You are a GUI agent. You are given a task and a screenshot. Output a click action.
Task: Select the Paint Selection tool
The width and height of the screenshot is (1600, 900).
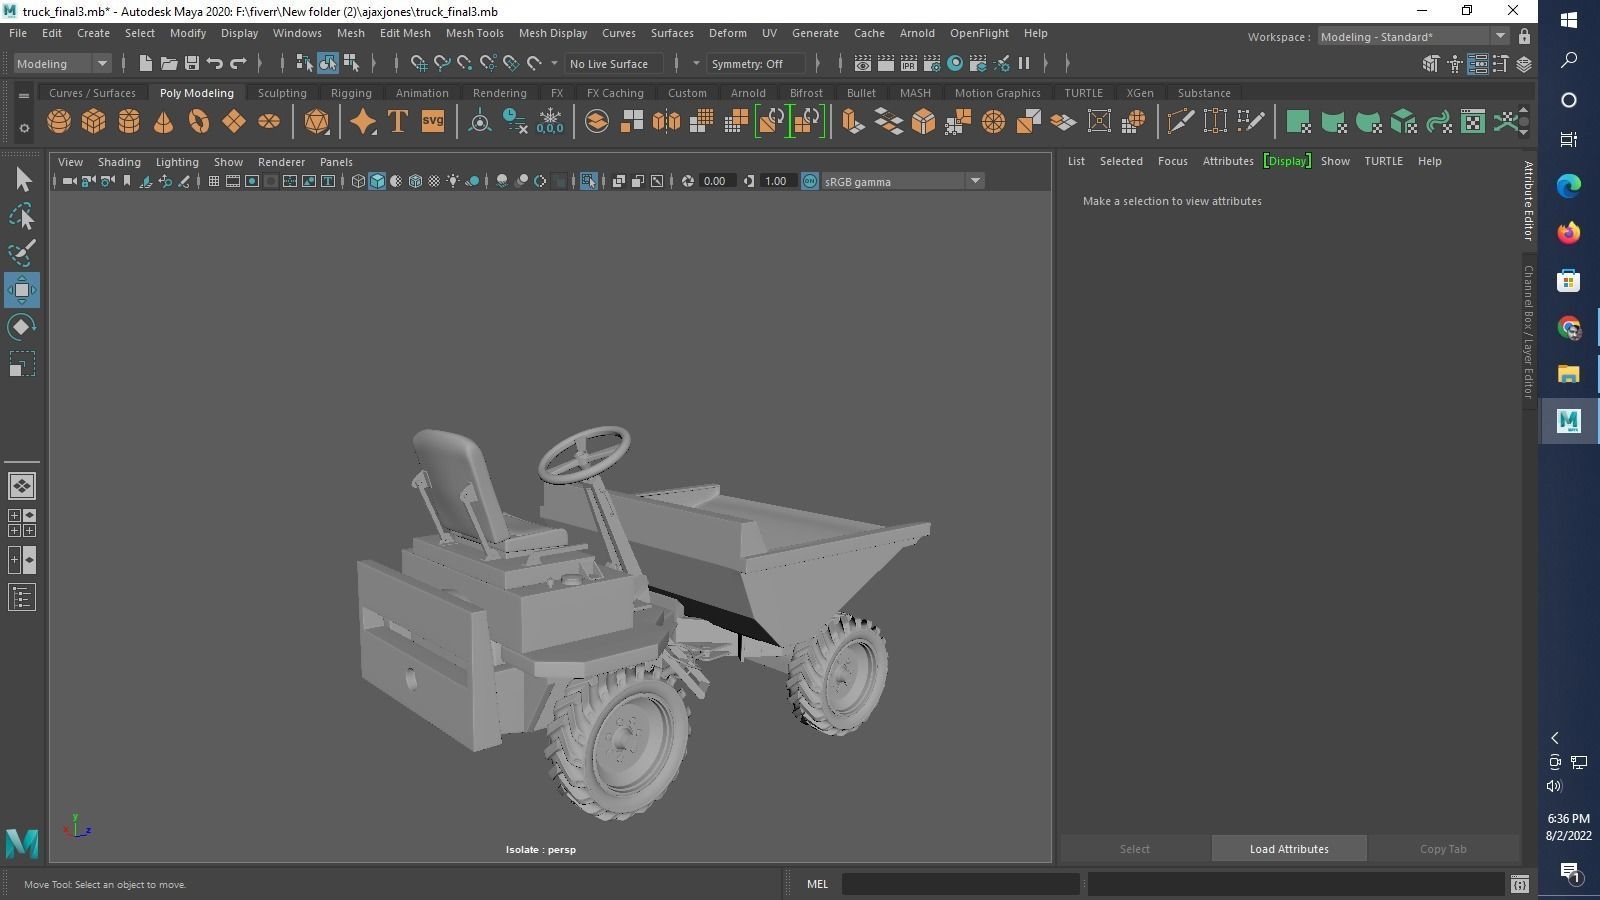pos(22,253)
